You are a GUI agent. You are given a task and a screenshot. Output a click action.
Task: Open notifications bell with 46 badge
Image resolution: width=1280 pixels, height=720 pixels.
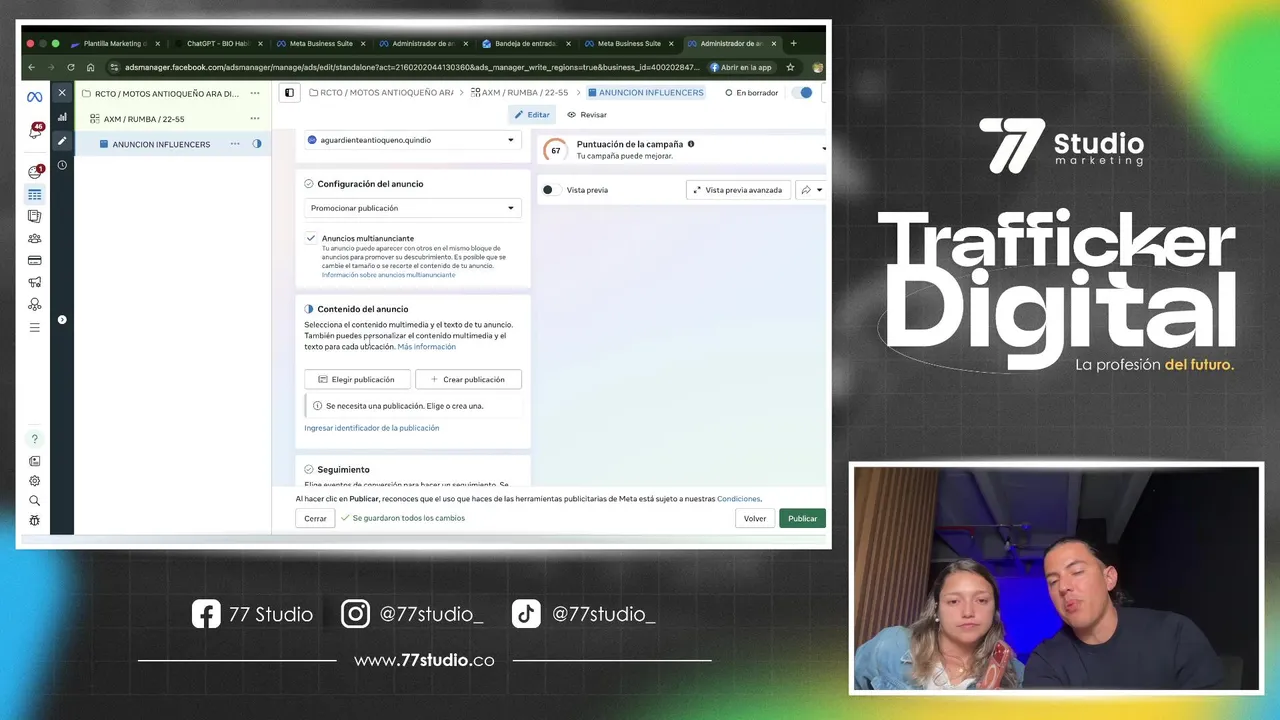(x=35, y=131)
